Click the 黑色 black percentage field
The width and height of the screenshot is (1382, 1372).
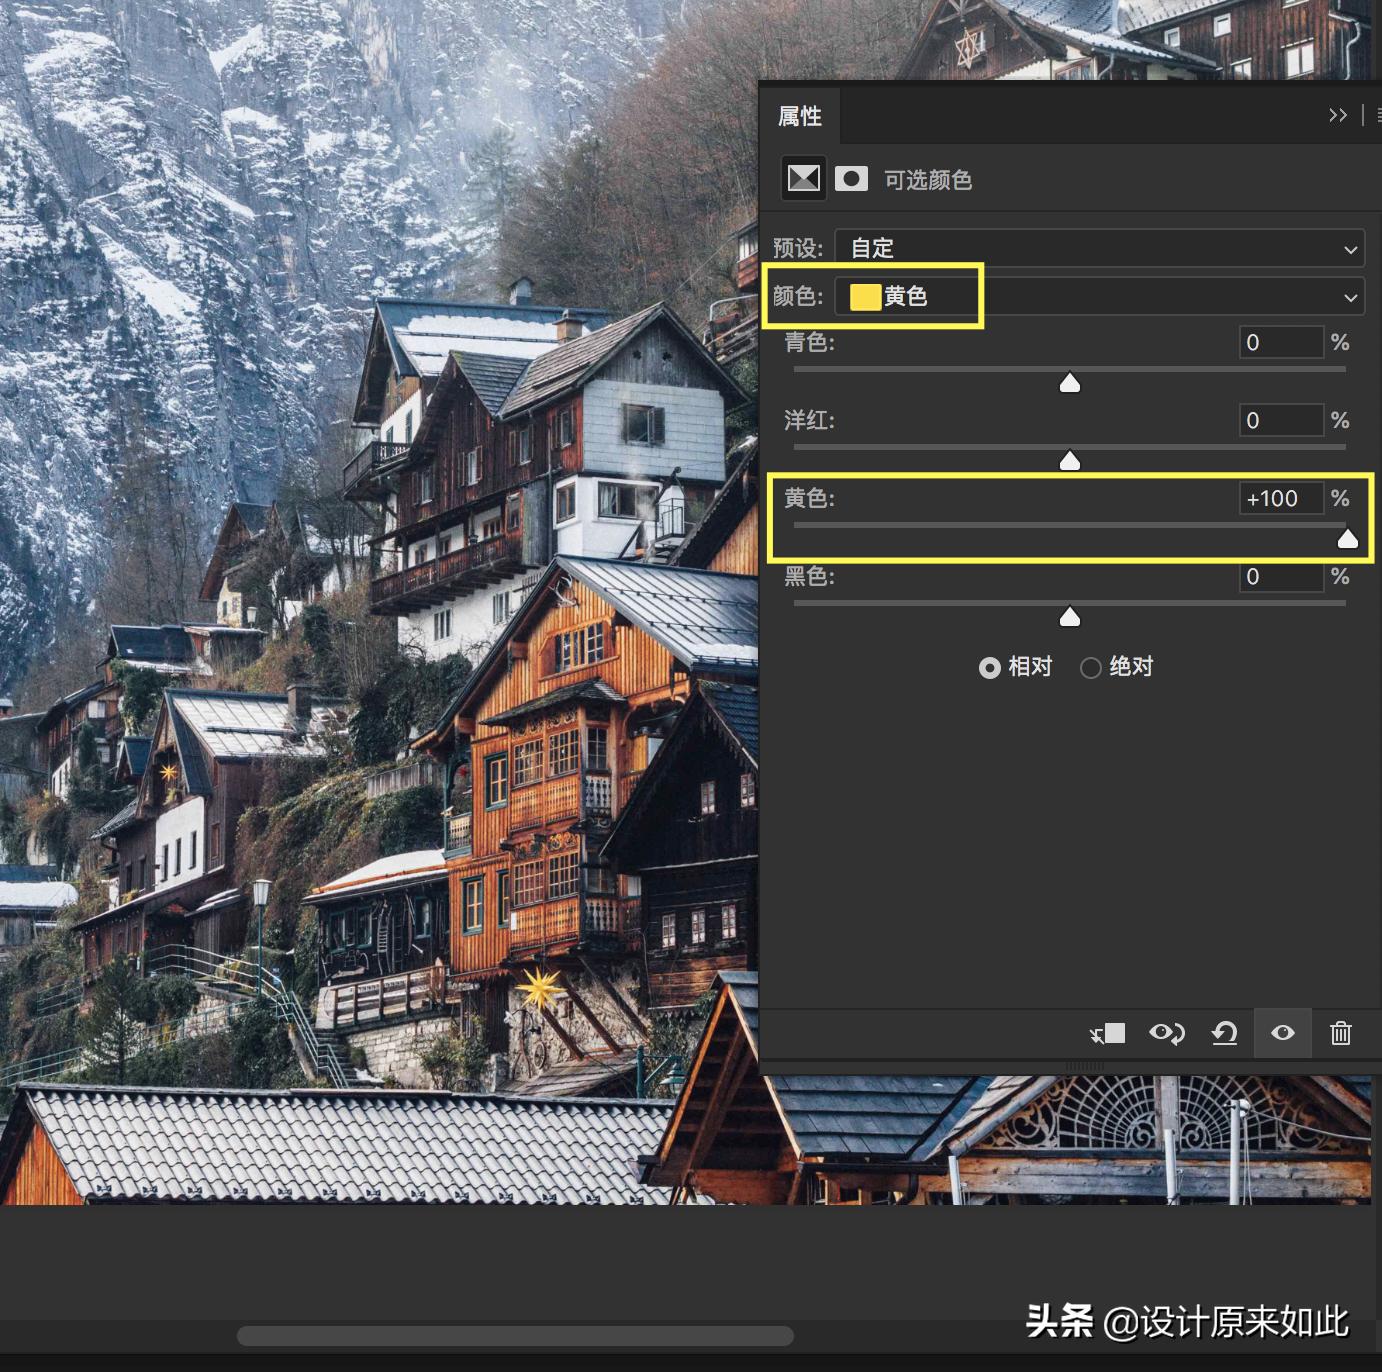1281,576
